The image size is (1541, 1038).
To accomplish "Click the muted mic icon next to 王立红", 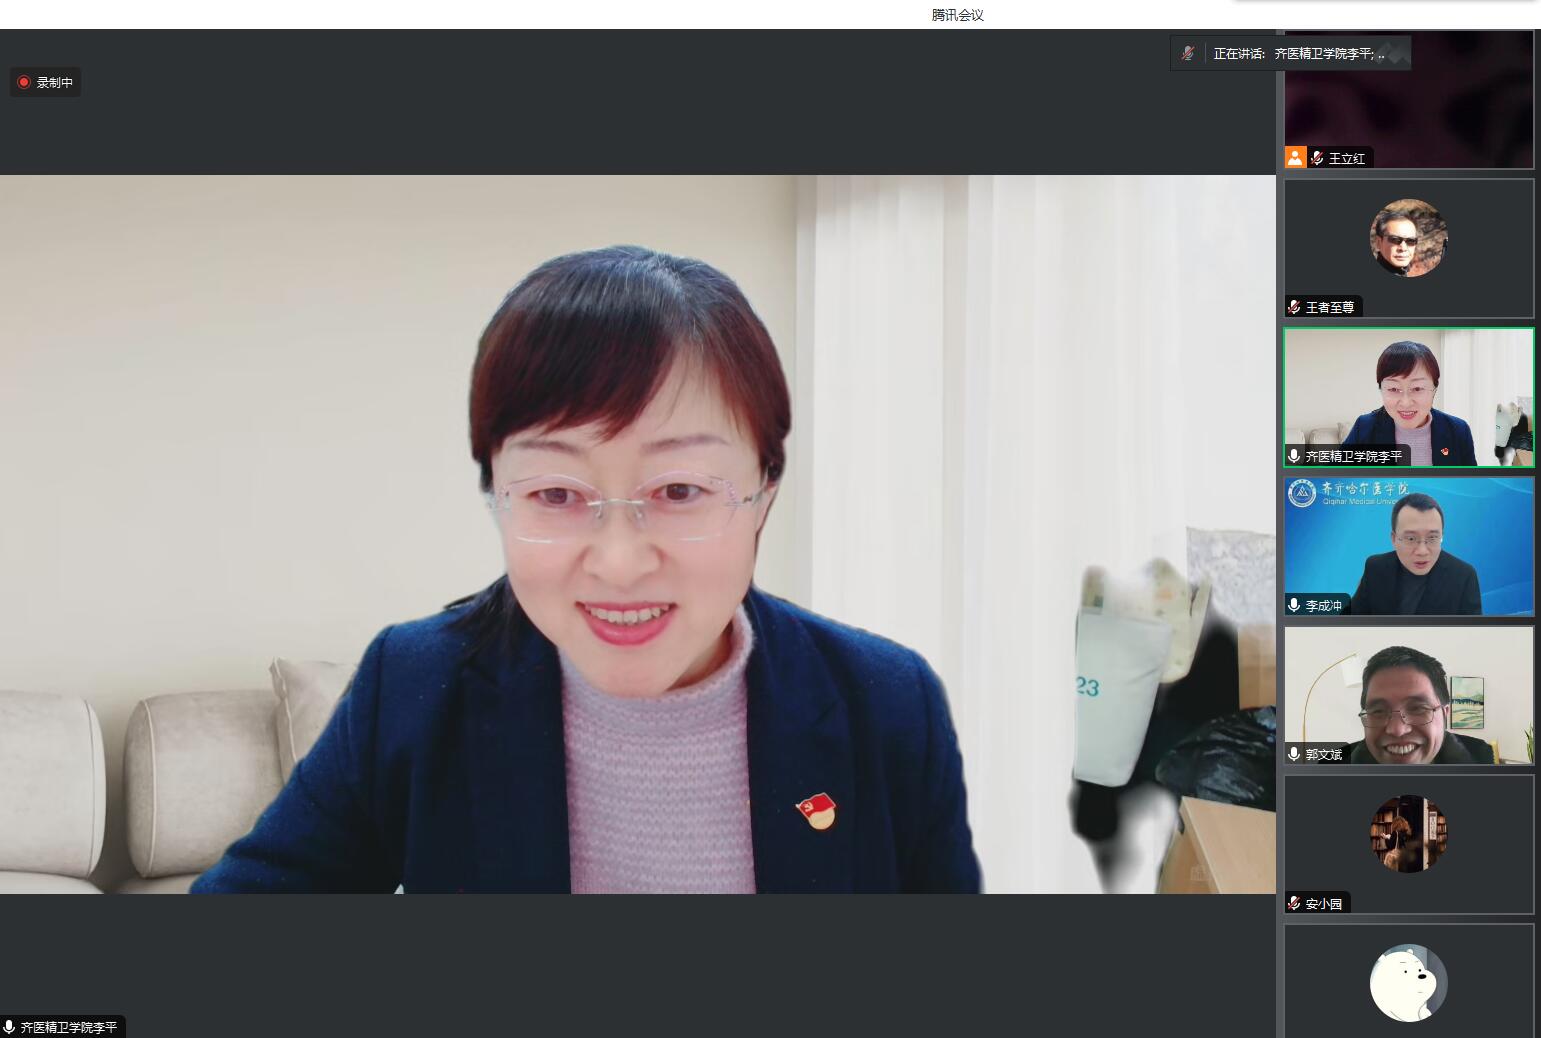I will pyautogui.click(x=1317, y=158).
